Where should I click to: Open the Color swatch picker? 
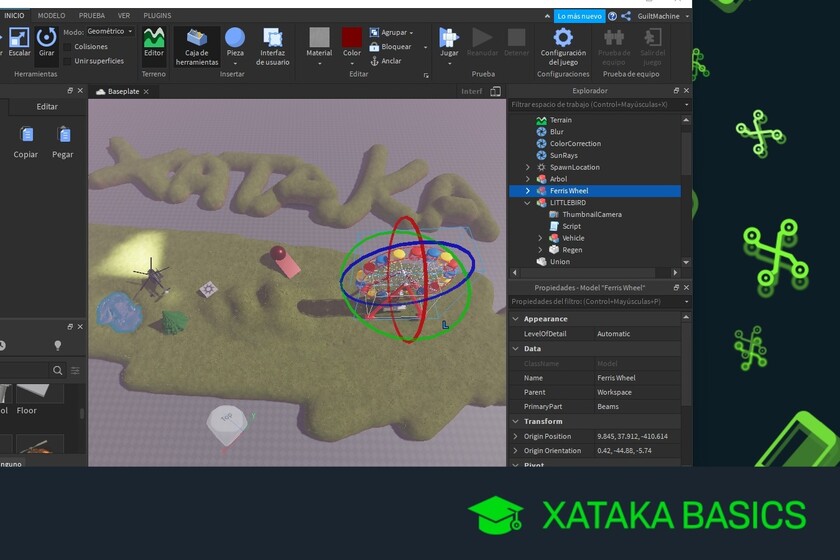[352, 44]
